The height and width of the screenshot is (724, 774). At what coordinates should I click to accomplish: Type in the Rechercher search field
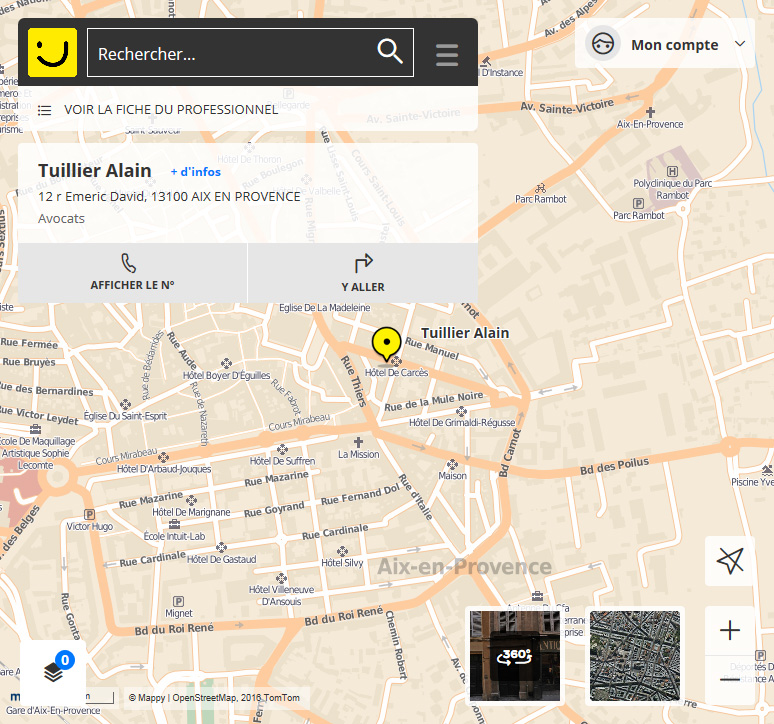coord(232,53)
